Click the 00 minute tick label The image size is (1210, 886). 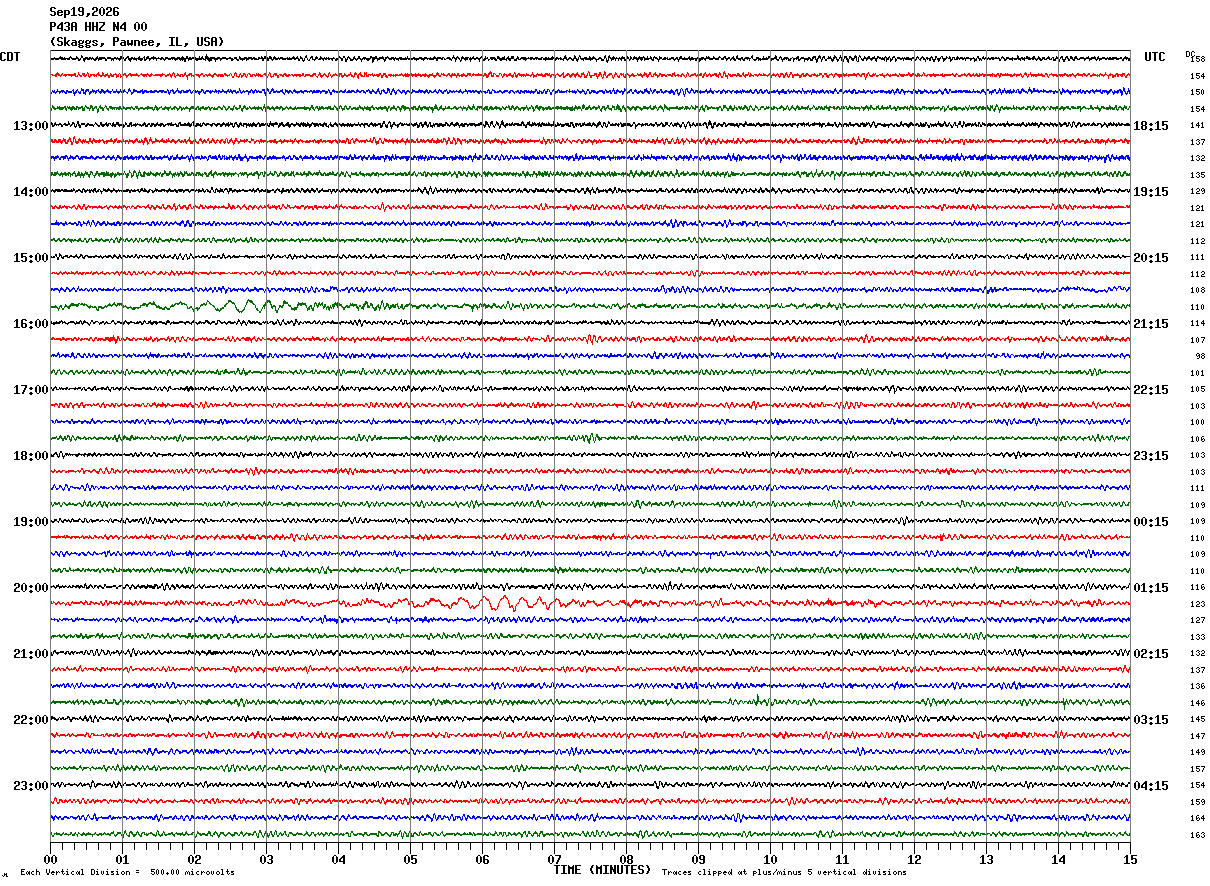[50, 860]
